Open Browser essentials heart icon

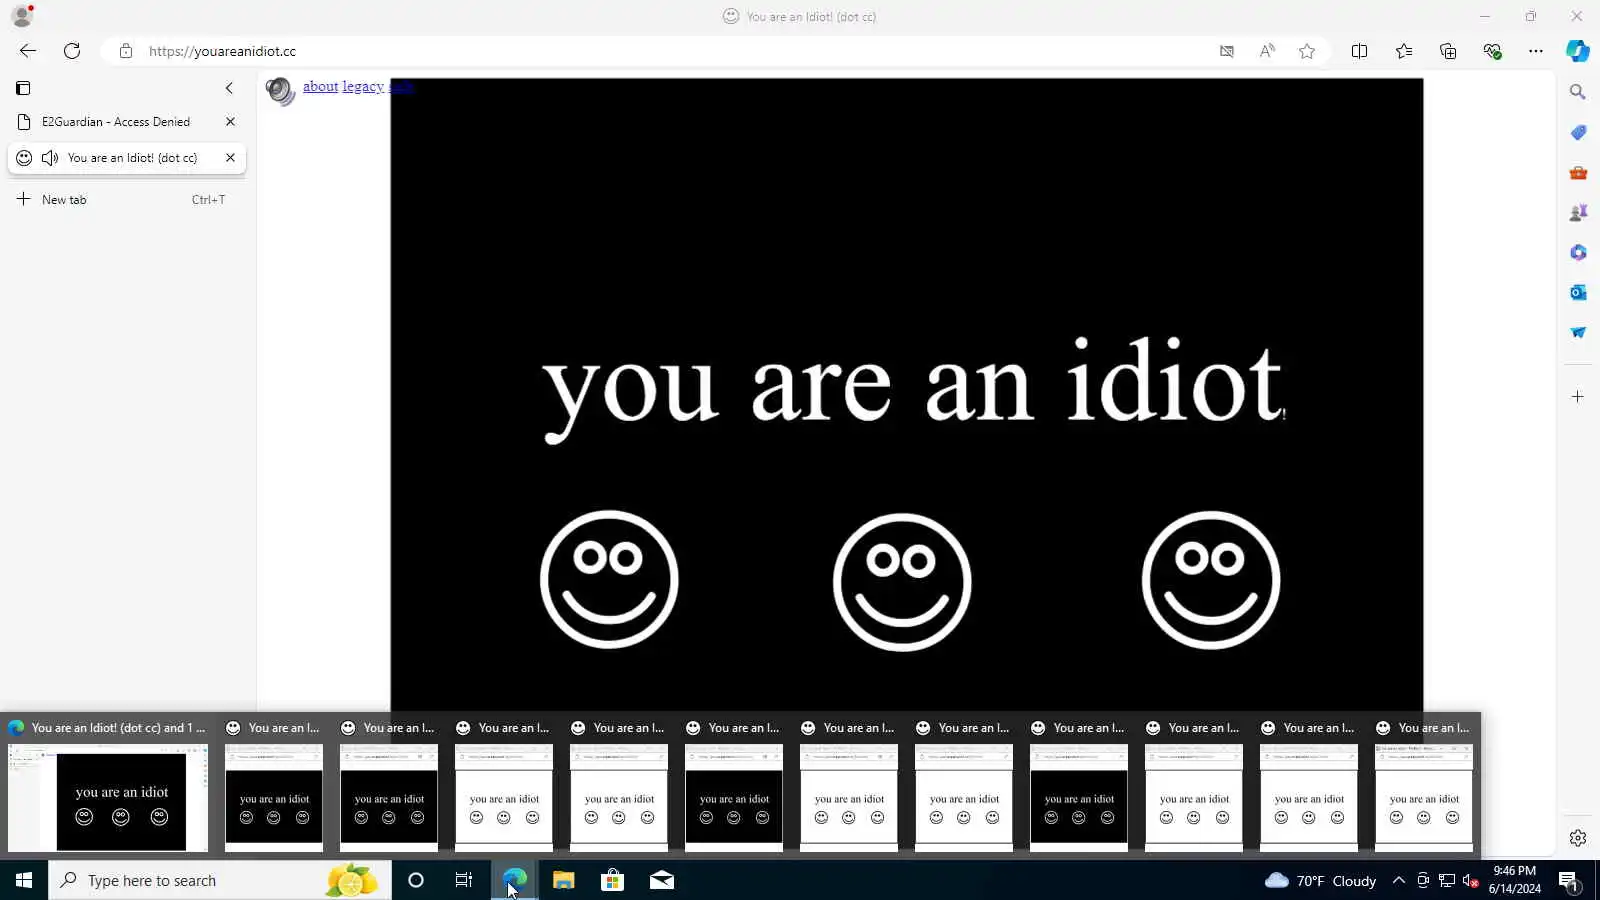(1492, 51)
